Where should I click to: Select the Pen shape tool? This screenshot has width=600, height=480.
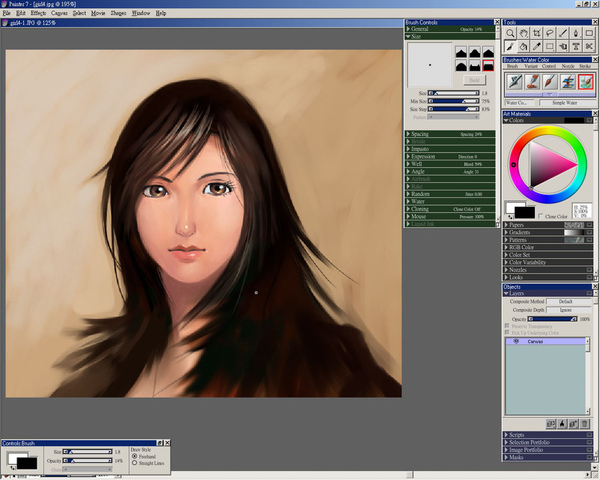[576, 33]
